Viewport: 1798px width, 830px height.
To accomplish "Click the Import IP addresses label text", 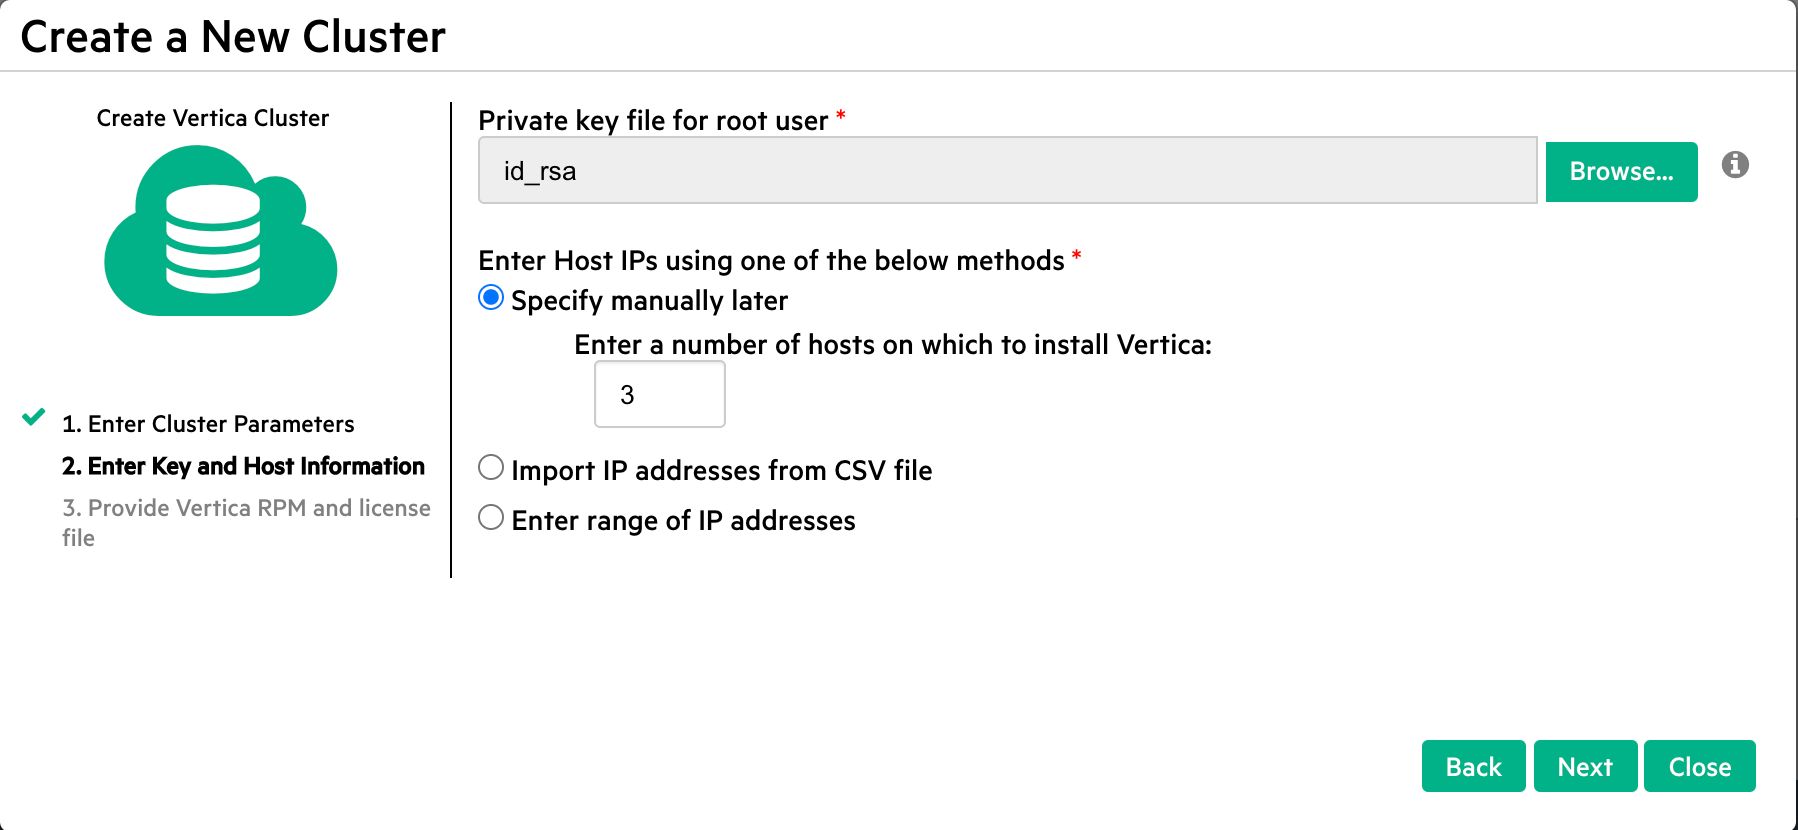I will pos(722,471).
